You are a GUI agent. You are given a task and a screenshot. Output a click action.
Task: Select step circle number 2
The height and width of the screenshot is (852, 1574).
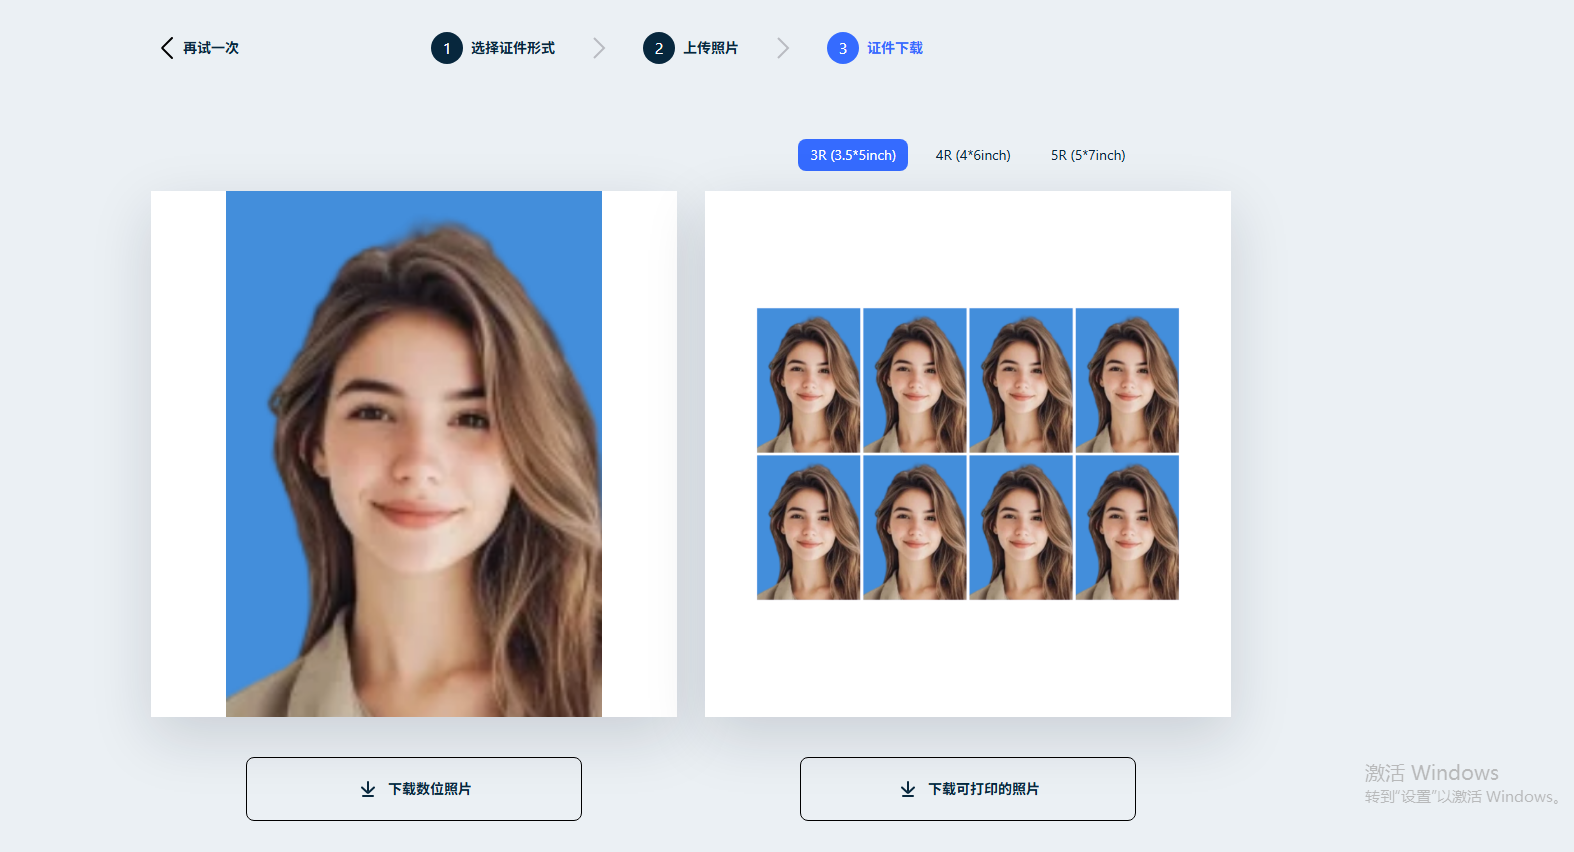pyautogui.click(x=659, y=48)
